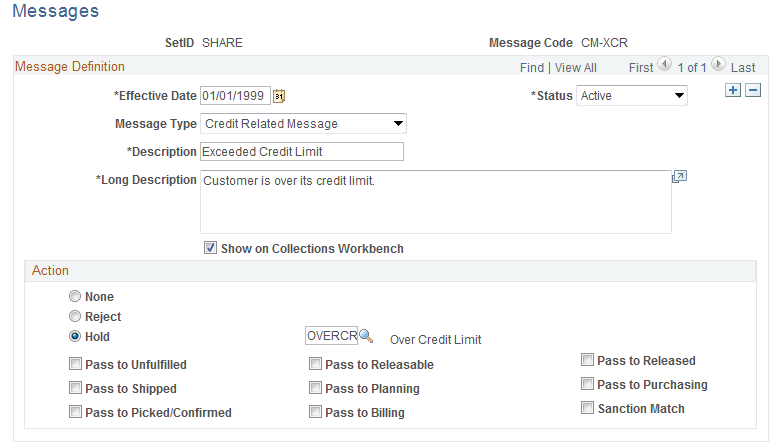This screenshot has width=776, height=448.
Task: Tick Pass to Purchasing checkbox
Action: [587, 384]
